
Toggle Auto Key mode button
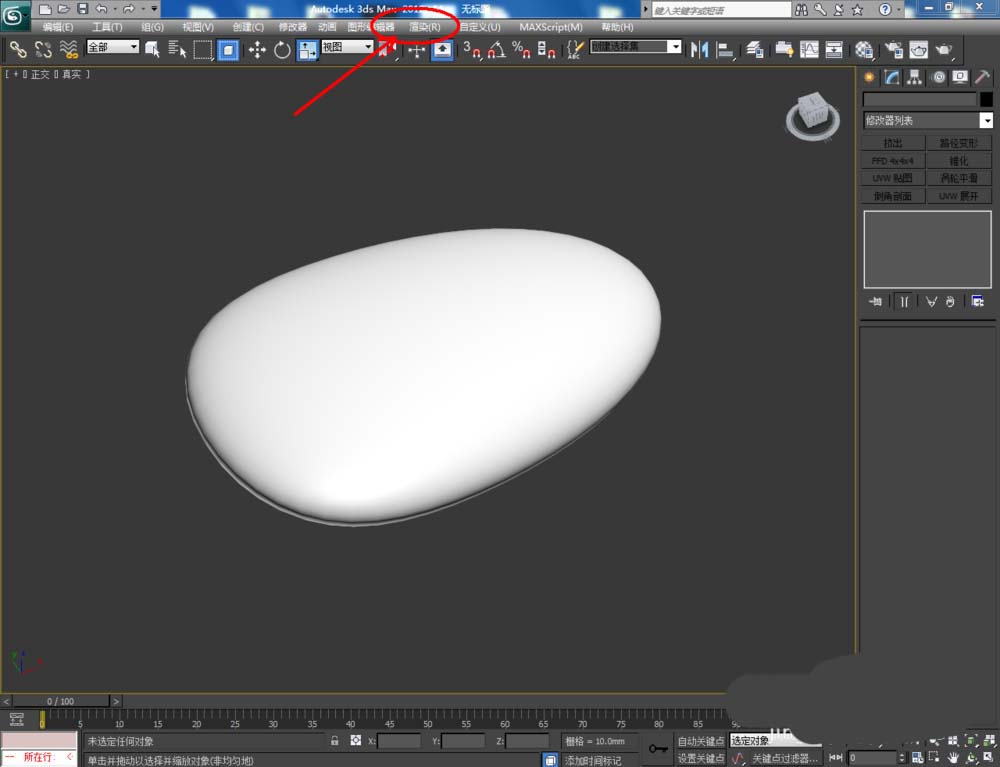click(700, 741)
